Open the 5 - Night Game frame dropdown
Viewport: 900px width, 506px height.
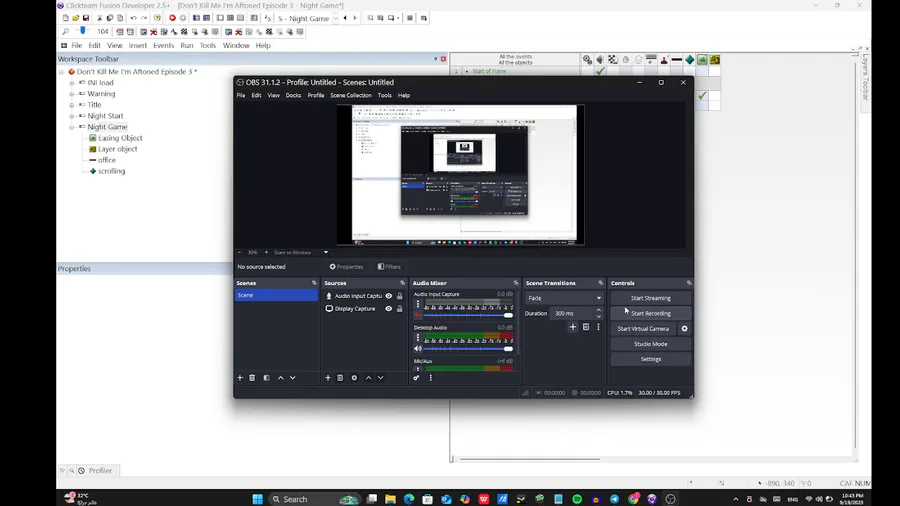tap(336, 18)
